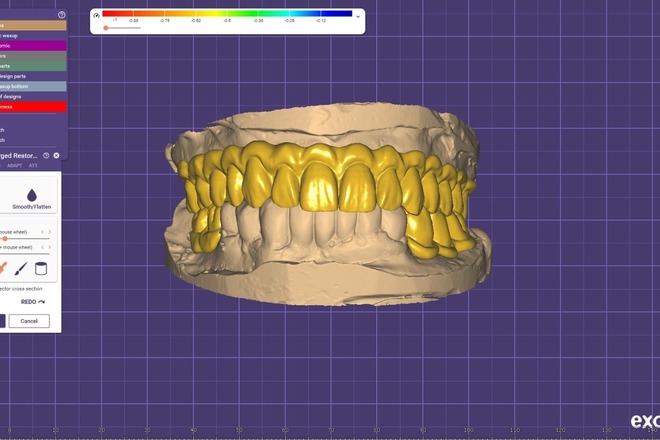The image size is (660, 440).
Task: Toggle the gray layer row
Action: (x=33, y=56)
